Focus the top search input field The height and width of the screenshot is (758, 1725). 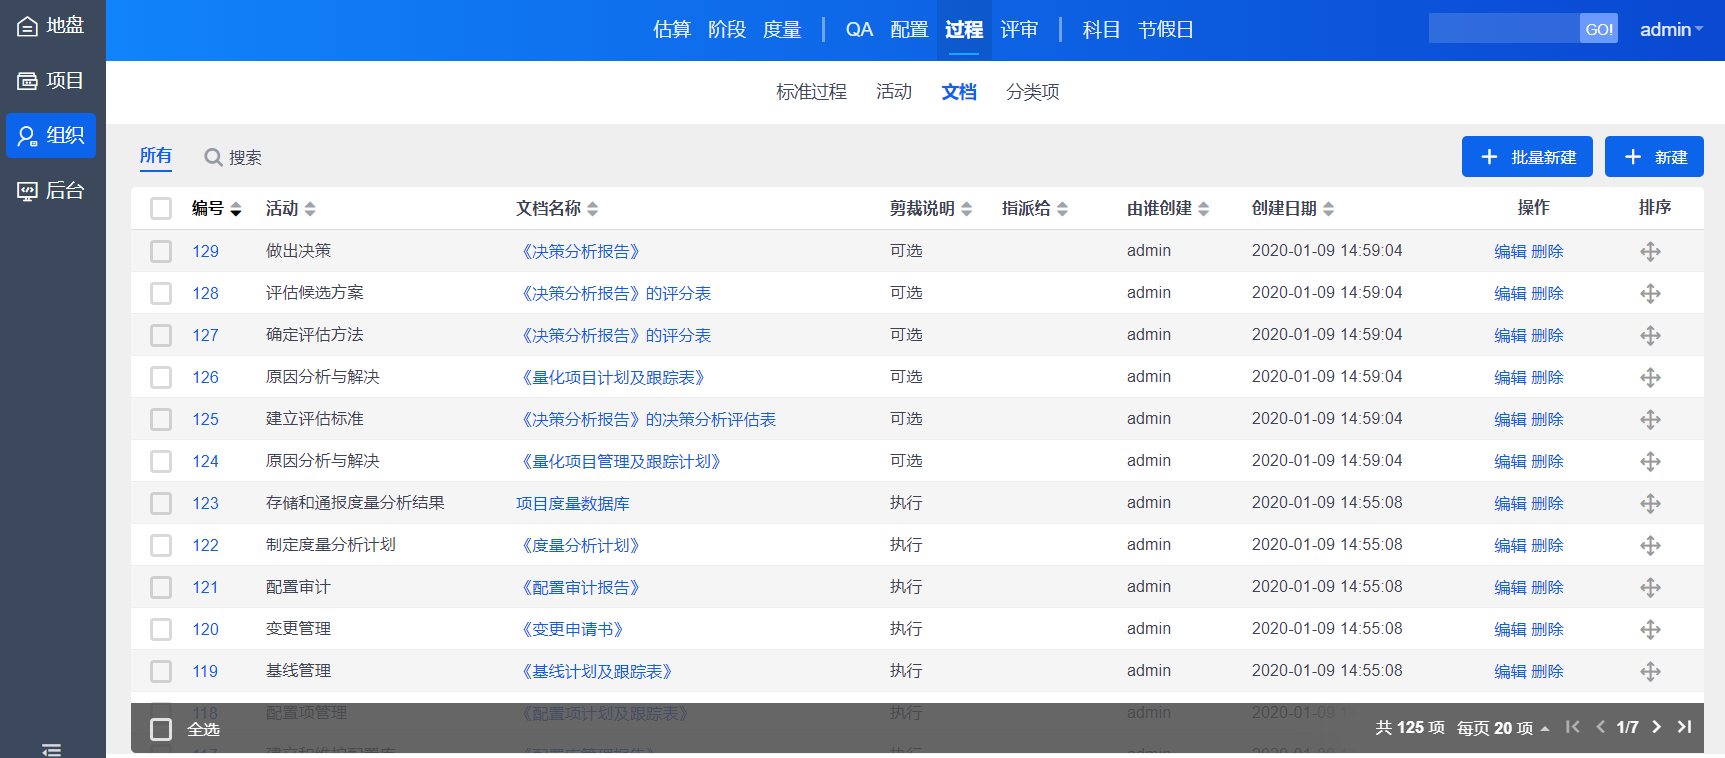tap(1504, 29)
